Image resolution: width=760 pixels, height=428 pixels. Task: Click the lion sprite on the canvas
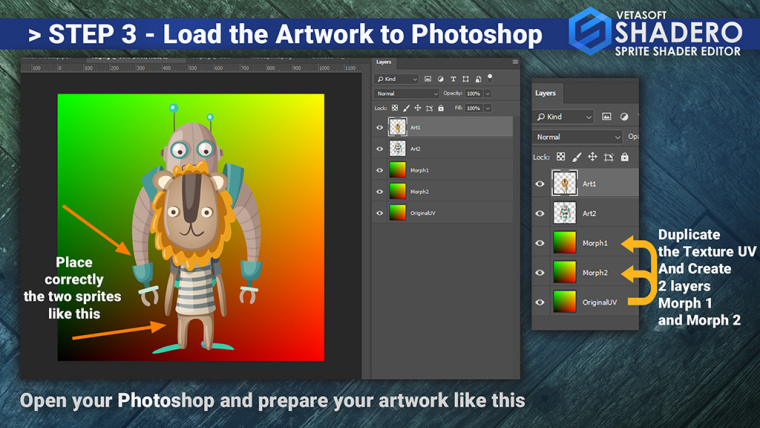coord(193,257)
